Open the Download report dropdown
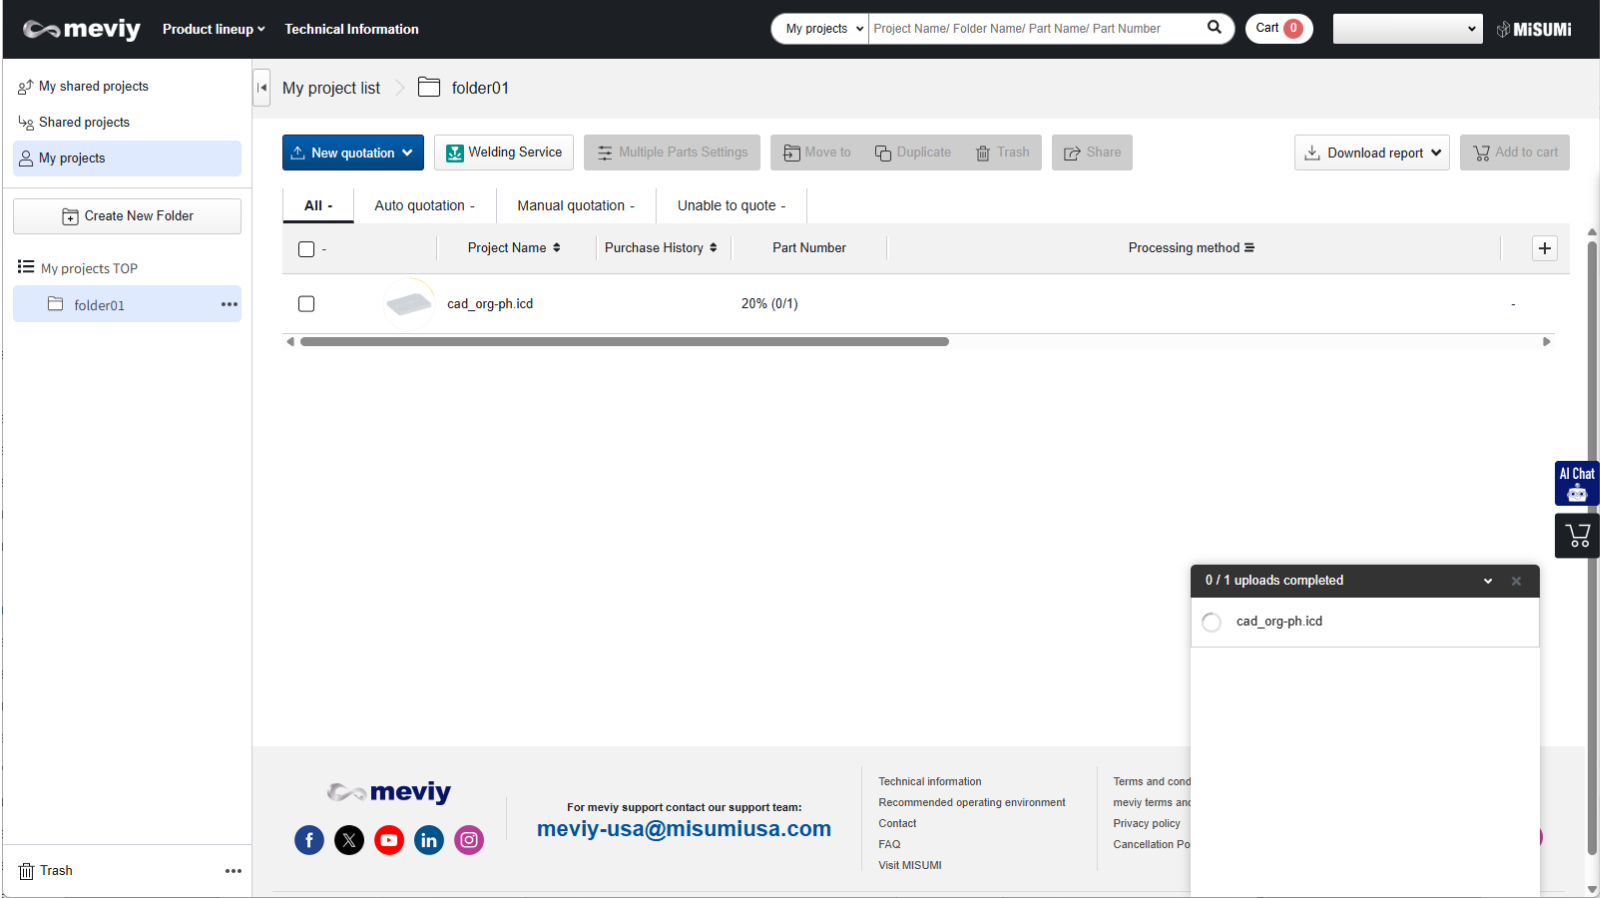 pyautogui.click(x=1371, y=153)
